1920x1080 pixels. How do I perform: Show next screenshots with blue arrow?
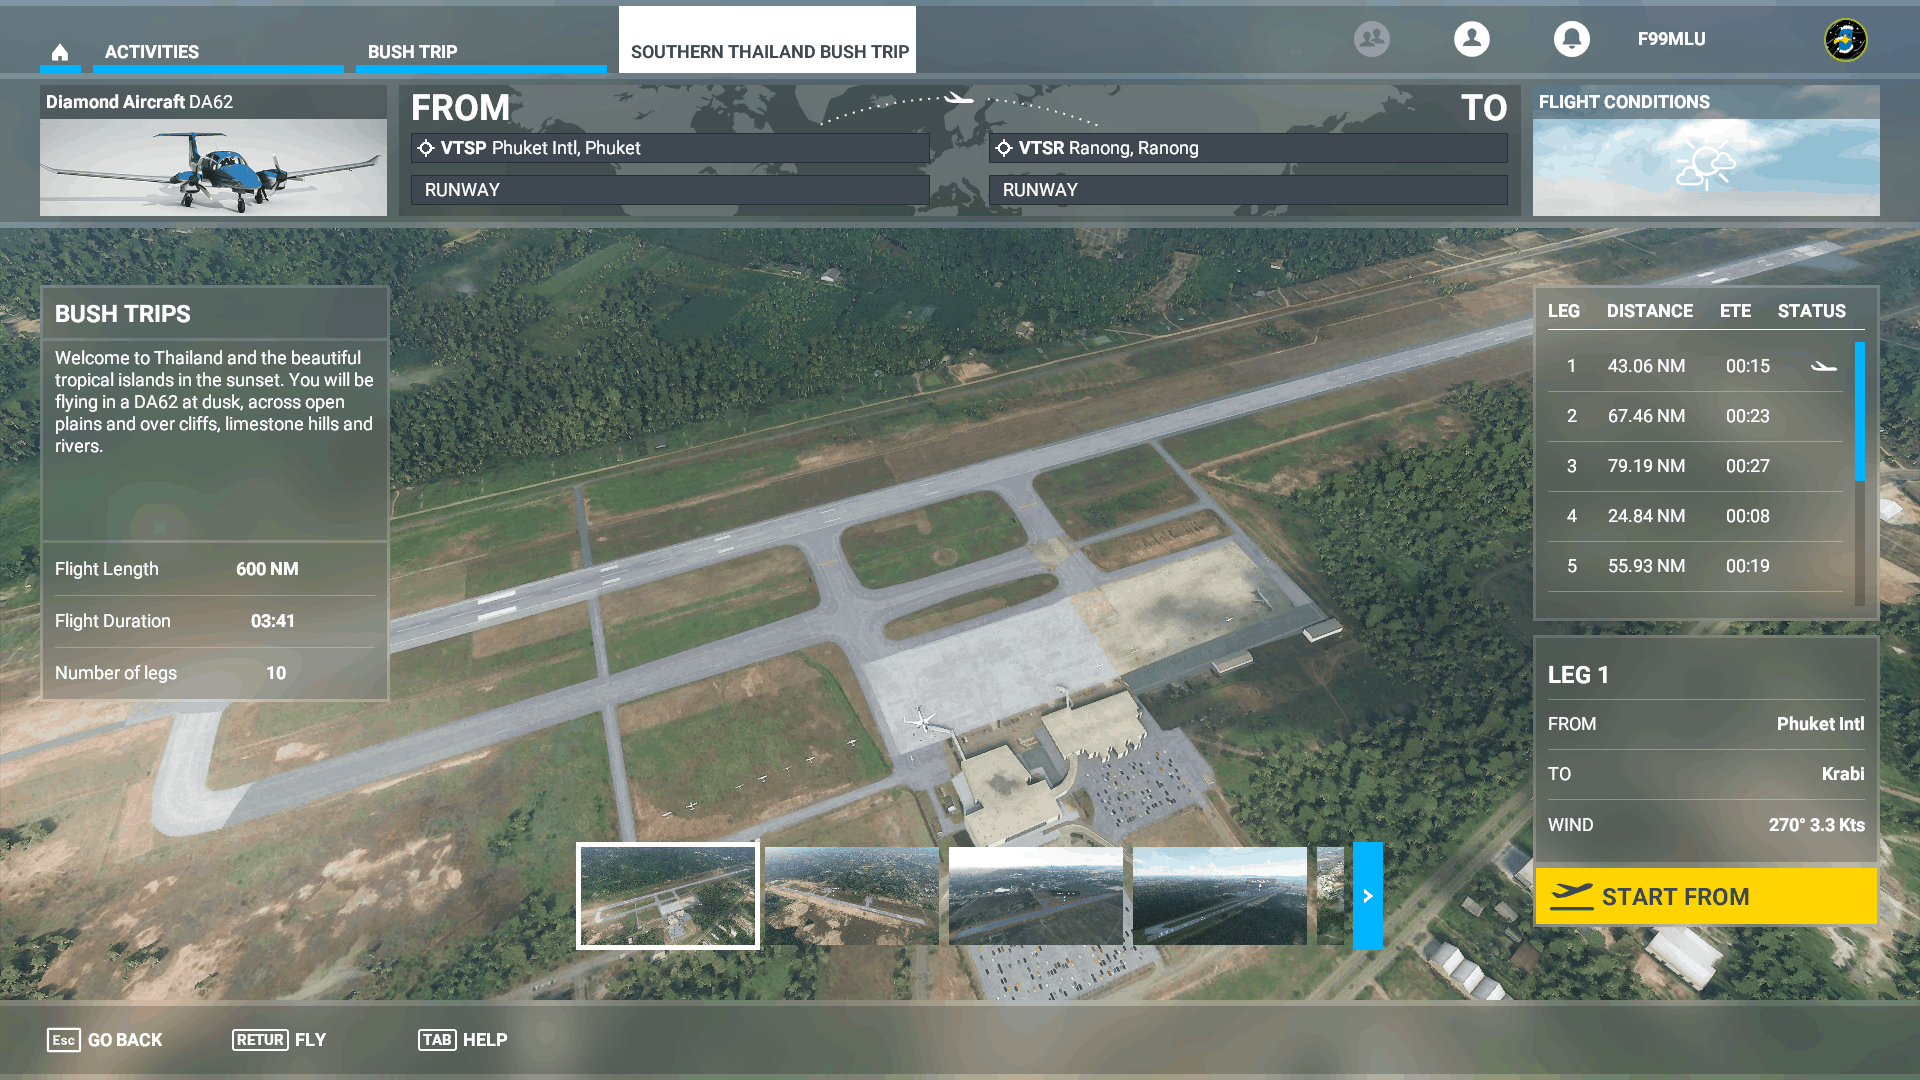1367,896
